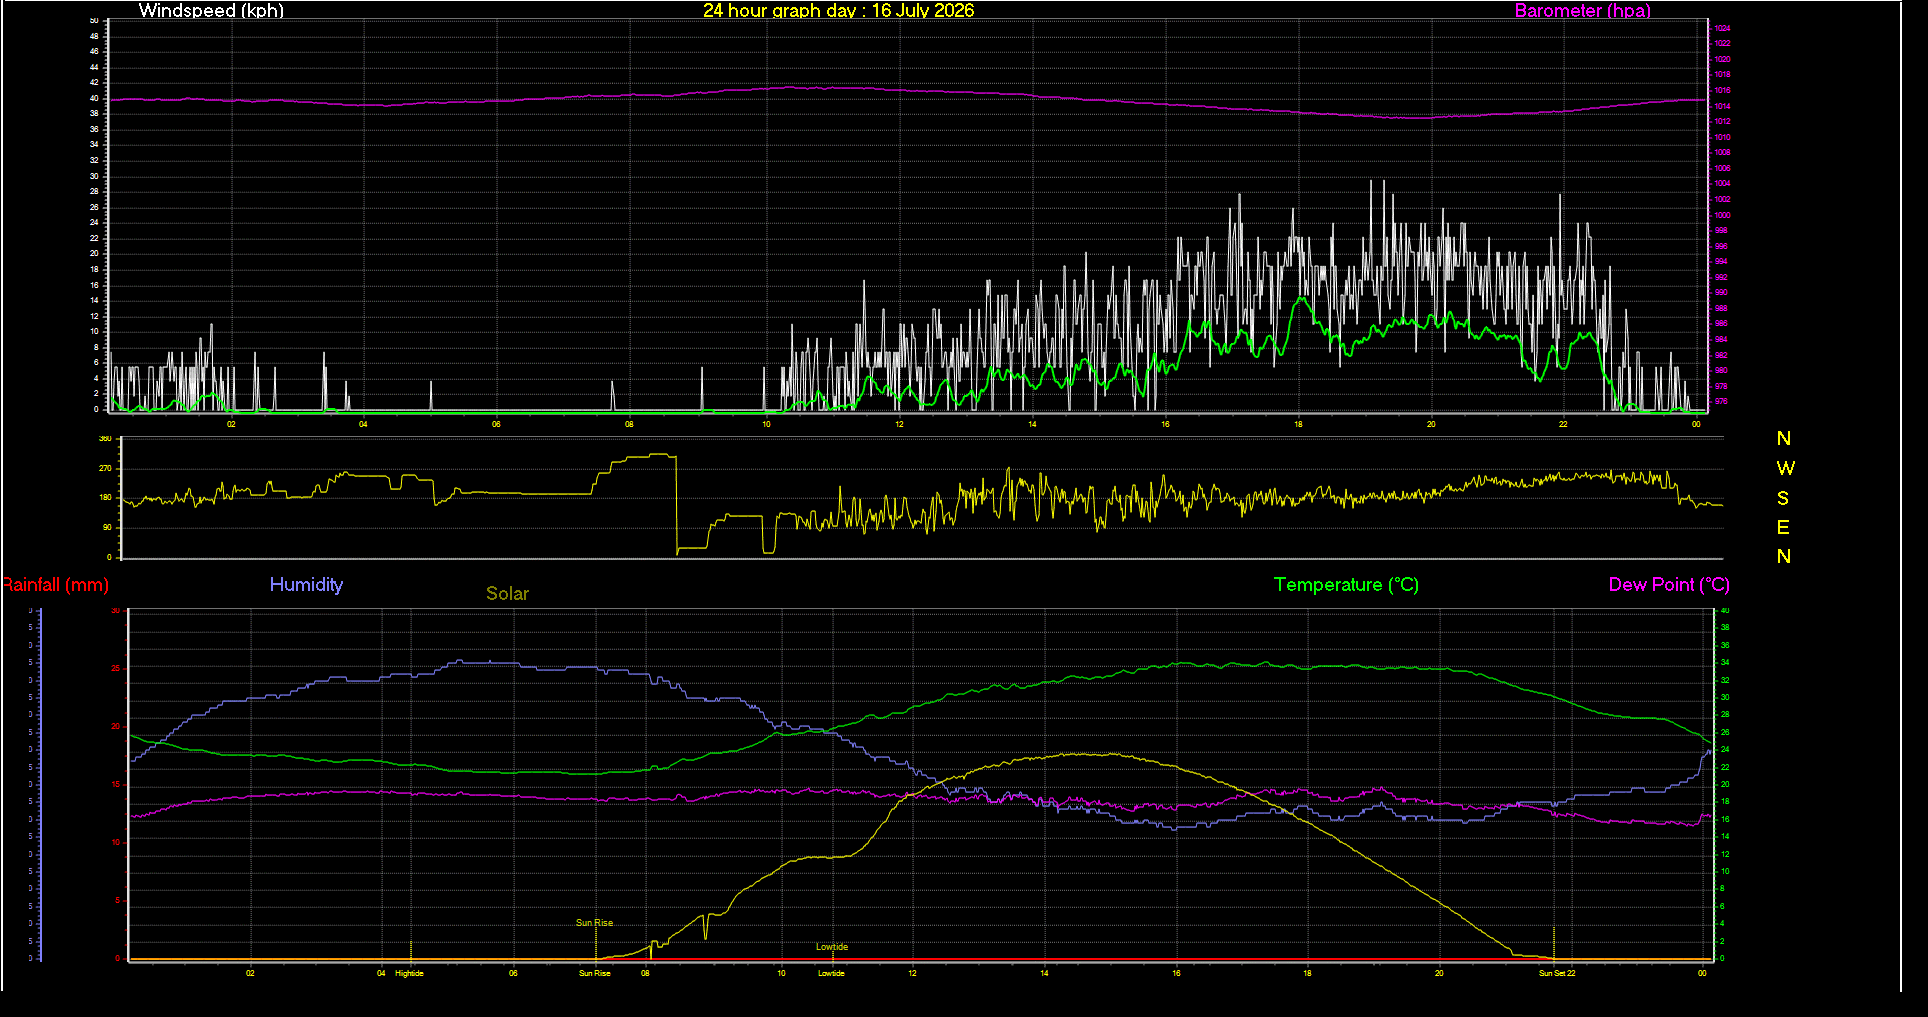Click hour '20' under the temperature graph
This screenshot has width=1928, height=1017.
[x=1439, y=973]
